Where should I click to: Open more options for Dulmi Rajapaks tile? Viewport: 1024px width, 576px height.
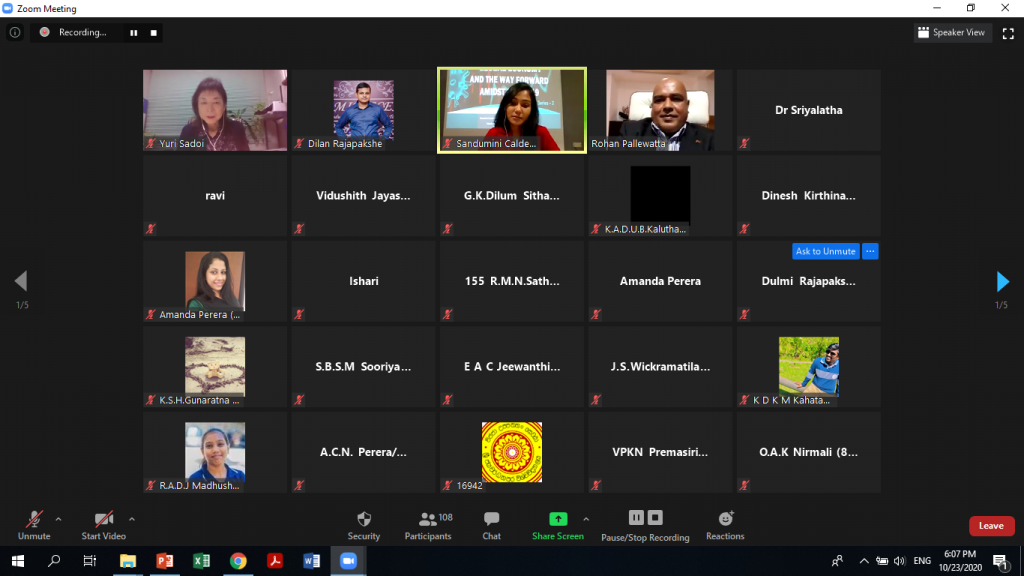870,251
